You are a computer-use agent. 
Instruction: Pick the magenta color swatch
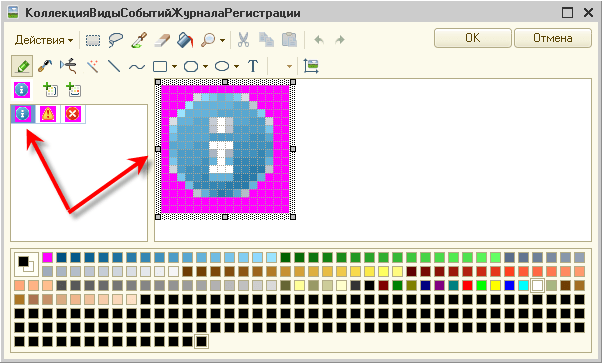47,257
